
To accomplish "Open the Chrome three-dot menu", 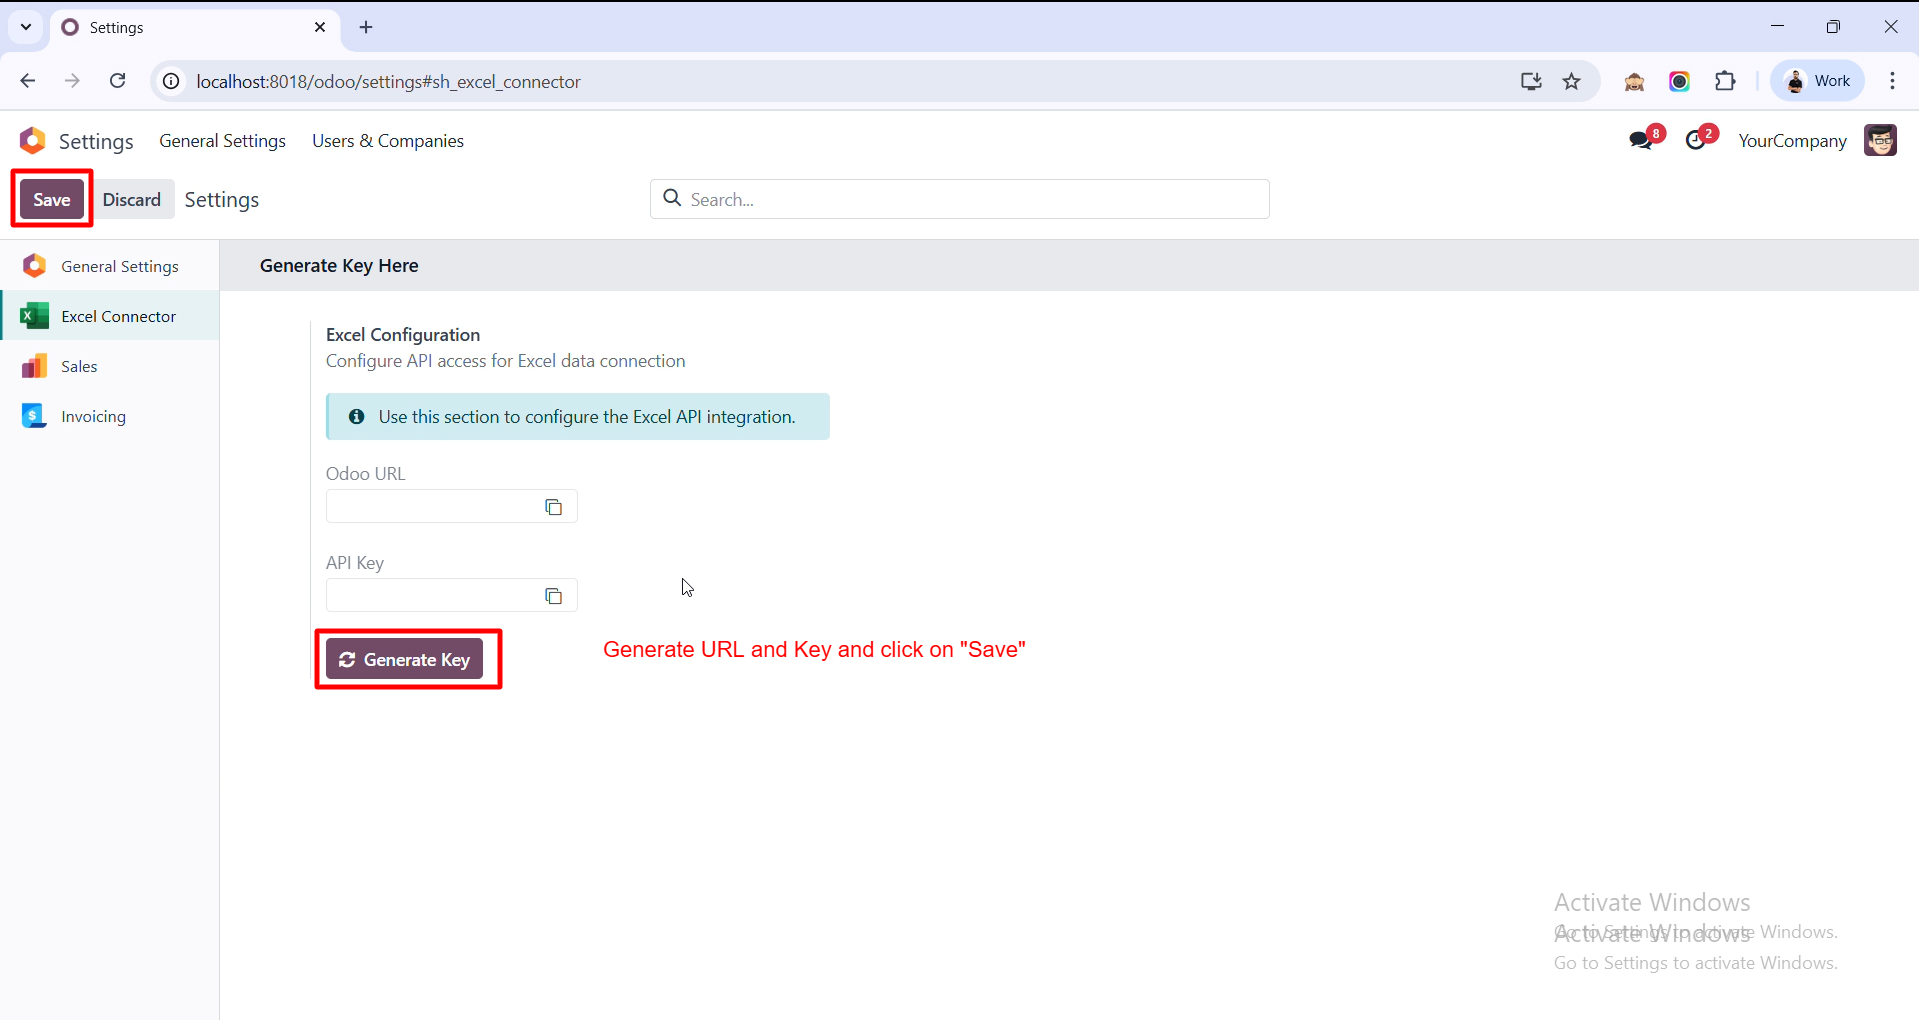I will tap(1892, 81).
